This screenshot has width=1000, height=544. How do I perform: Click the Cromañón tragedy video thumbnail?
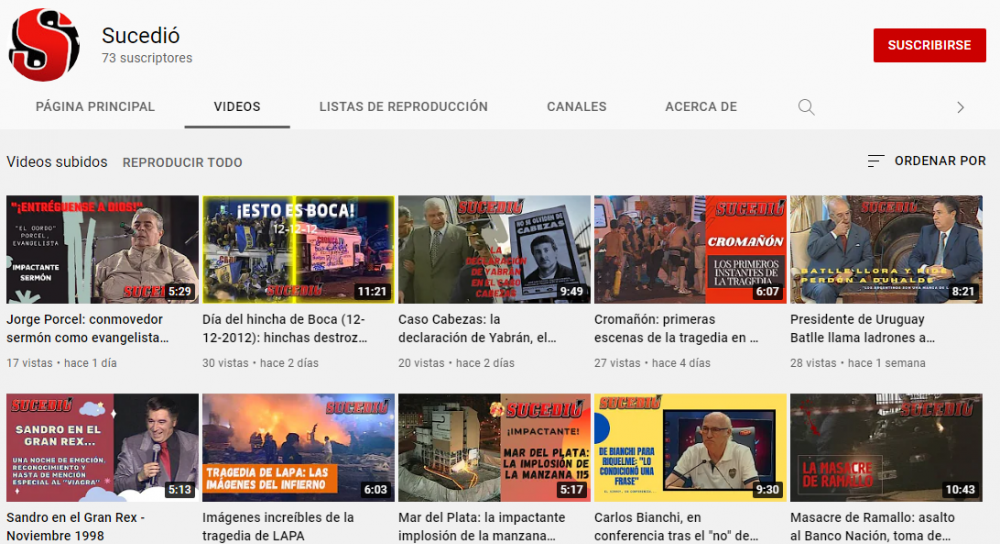click(690, 249)
